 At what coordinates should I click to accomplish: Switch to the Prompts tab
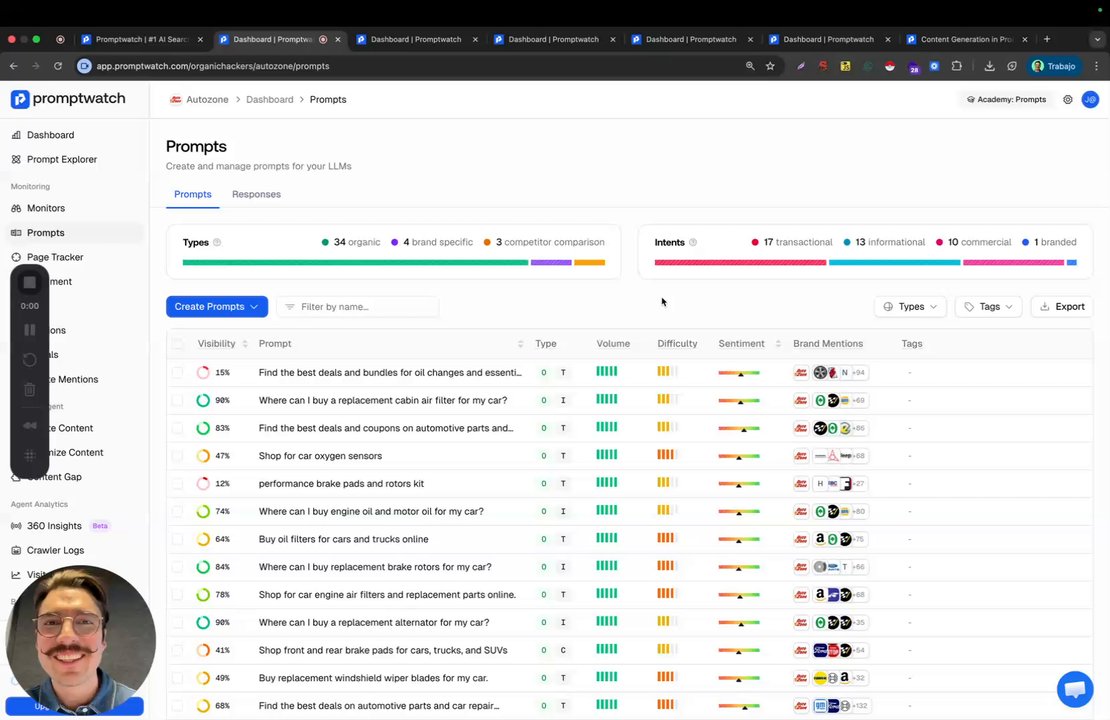click(193, 194)
